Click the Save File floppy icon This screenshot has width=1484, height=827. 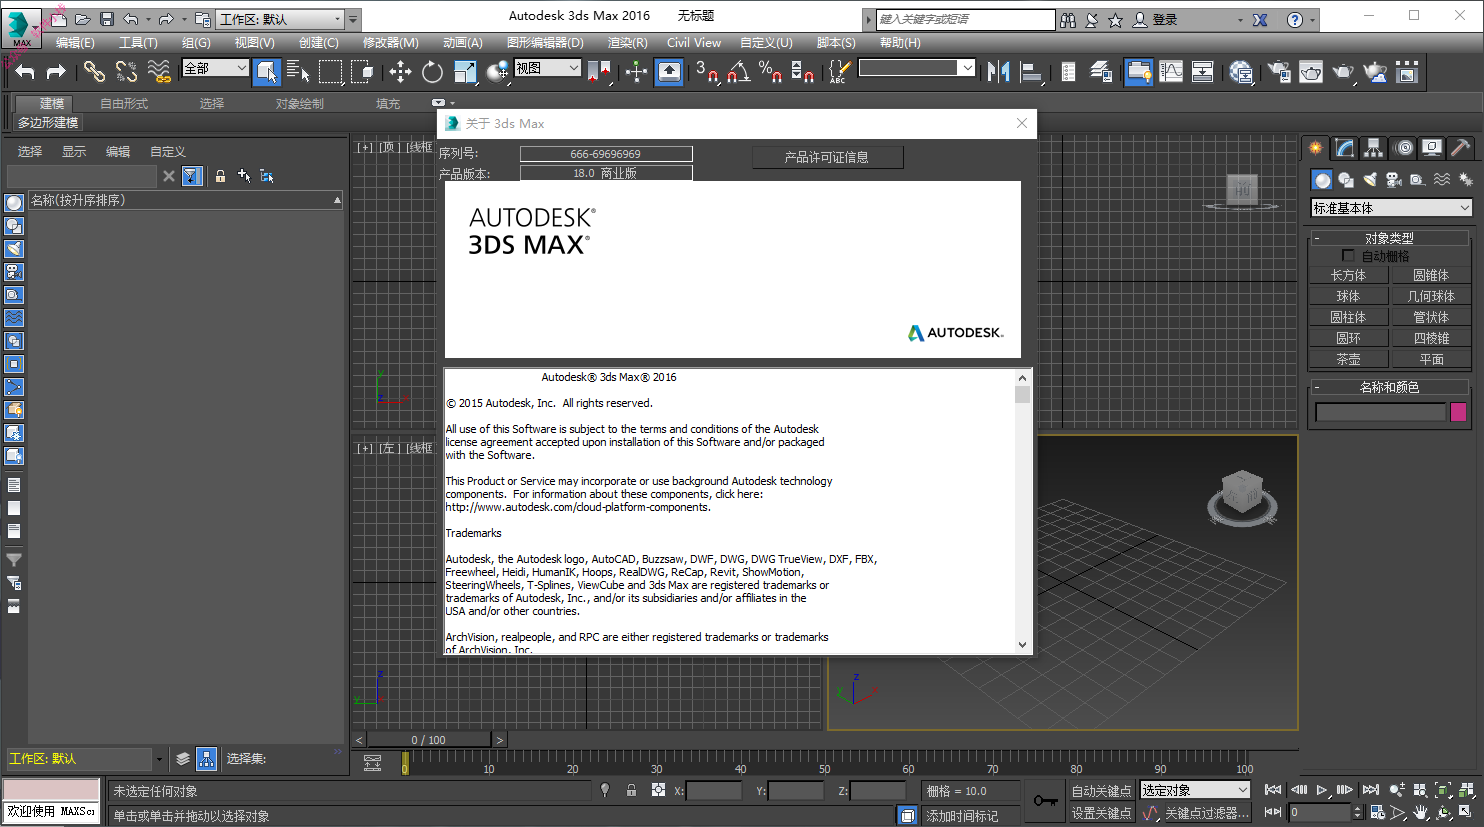pos(107,19)
